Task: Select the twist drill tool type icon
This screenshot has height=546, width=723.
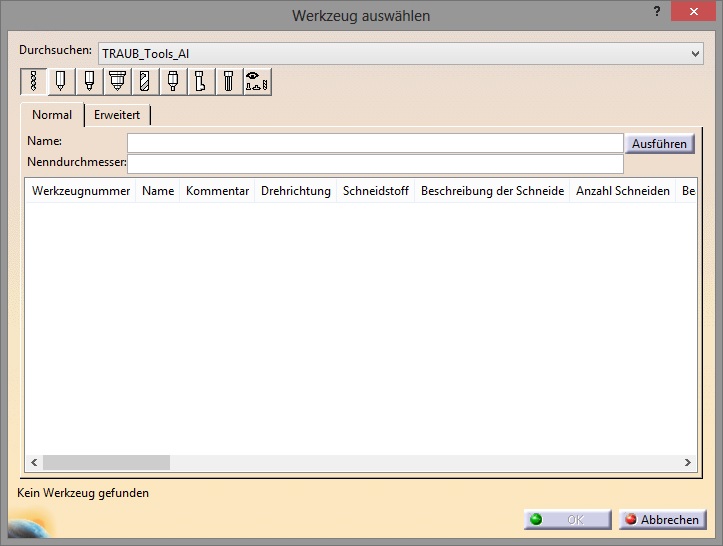Action: coord(34,82)
